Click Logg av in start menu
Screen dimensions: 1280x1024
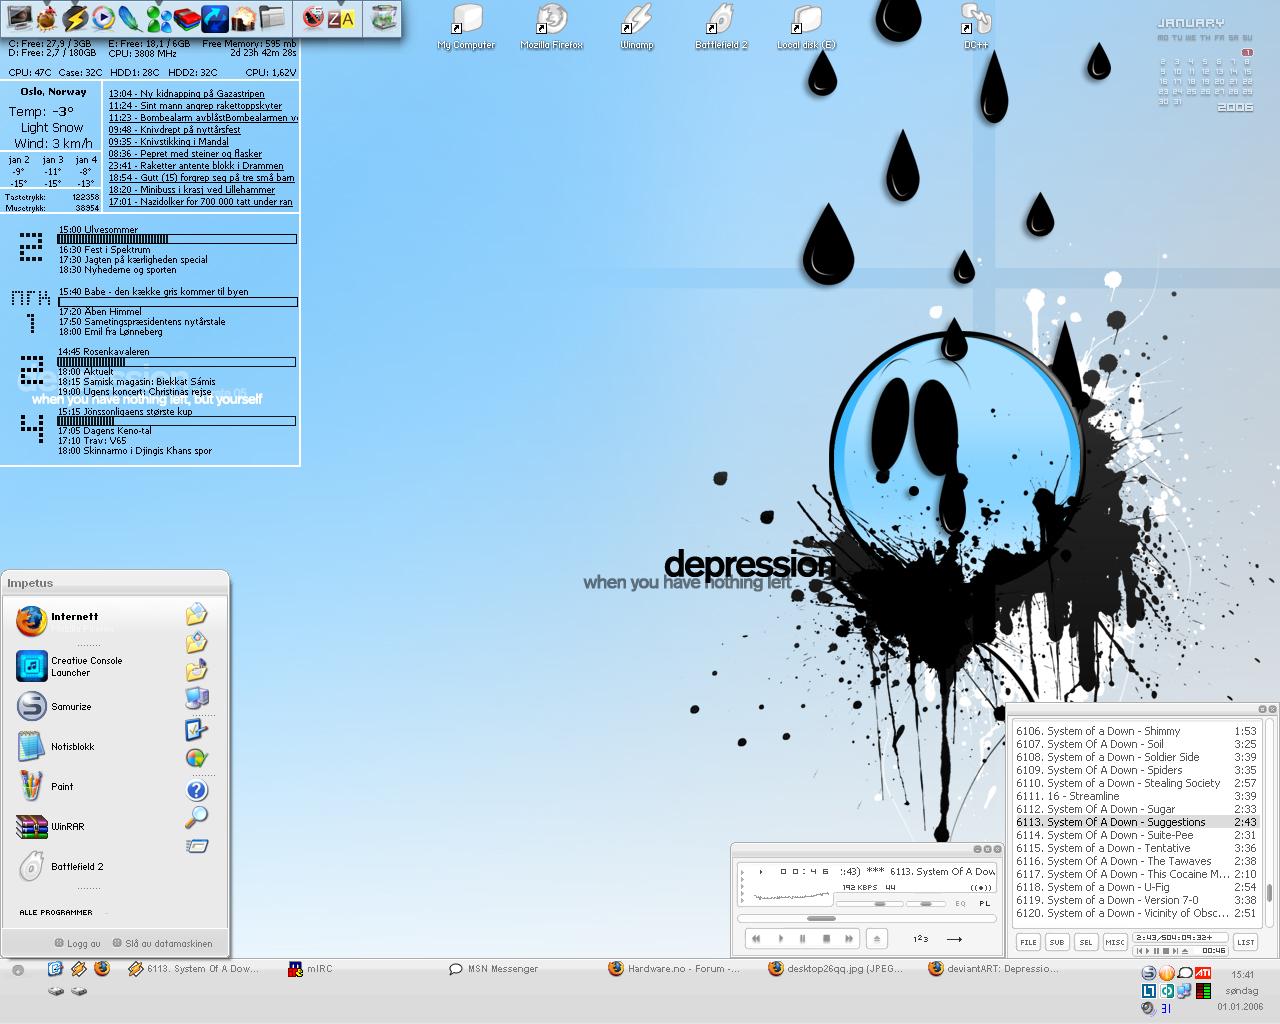(x=78, y=943)
